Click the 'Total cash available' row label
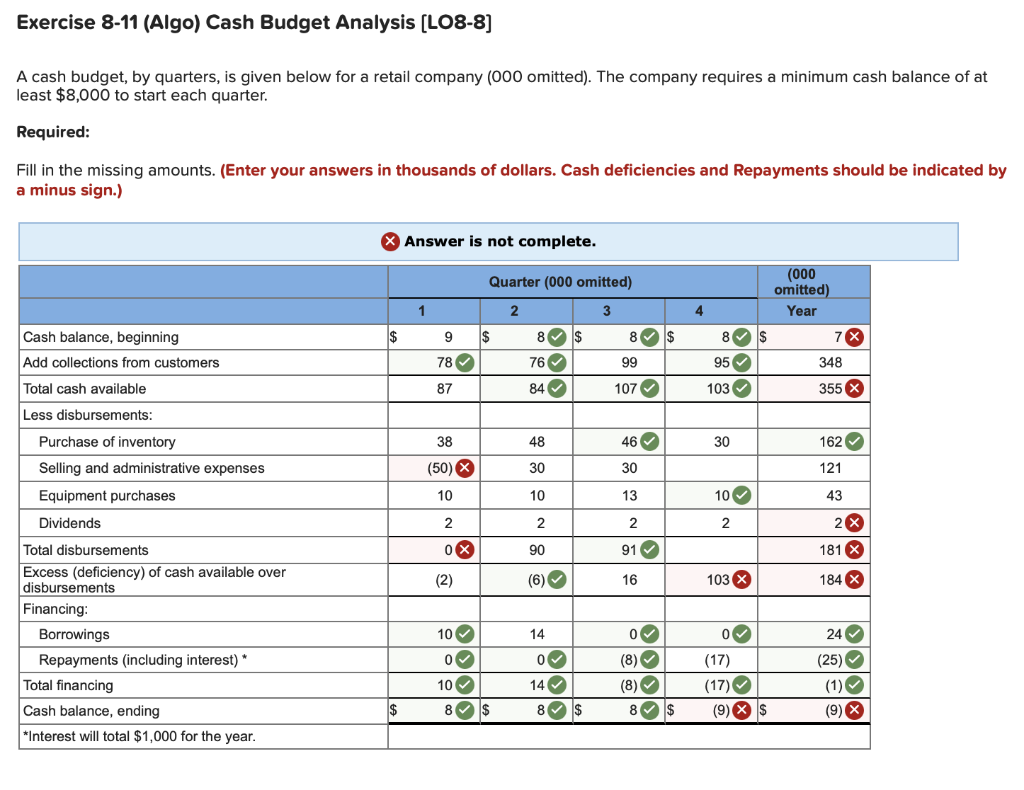Image resolution: width=1024 pixels, height=790 pixels. 85,388
